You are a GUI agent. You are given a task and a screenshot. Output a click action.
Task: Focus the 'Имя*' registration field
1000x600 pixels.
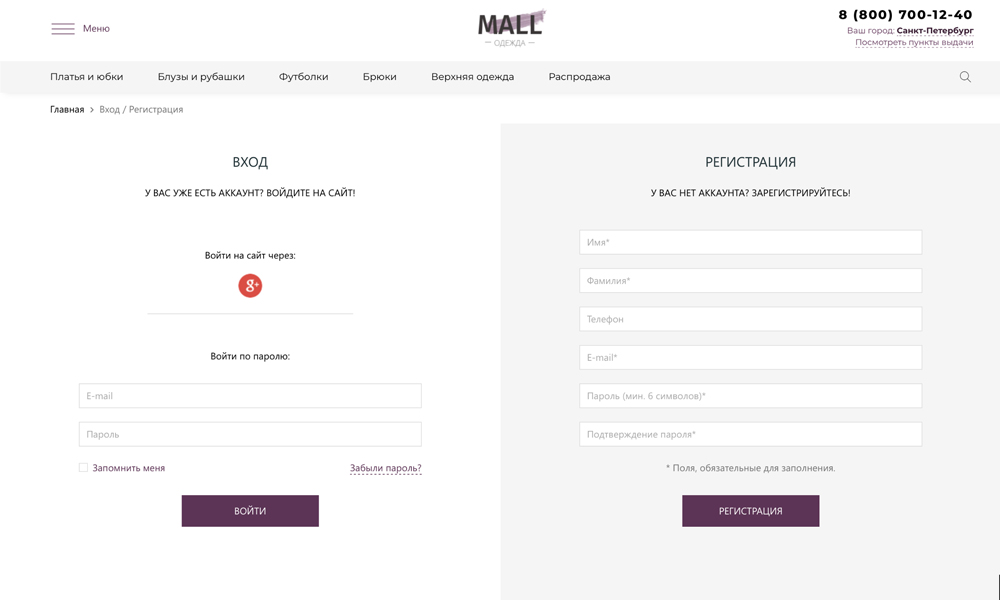pos(750,242)
